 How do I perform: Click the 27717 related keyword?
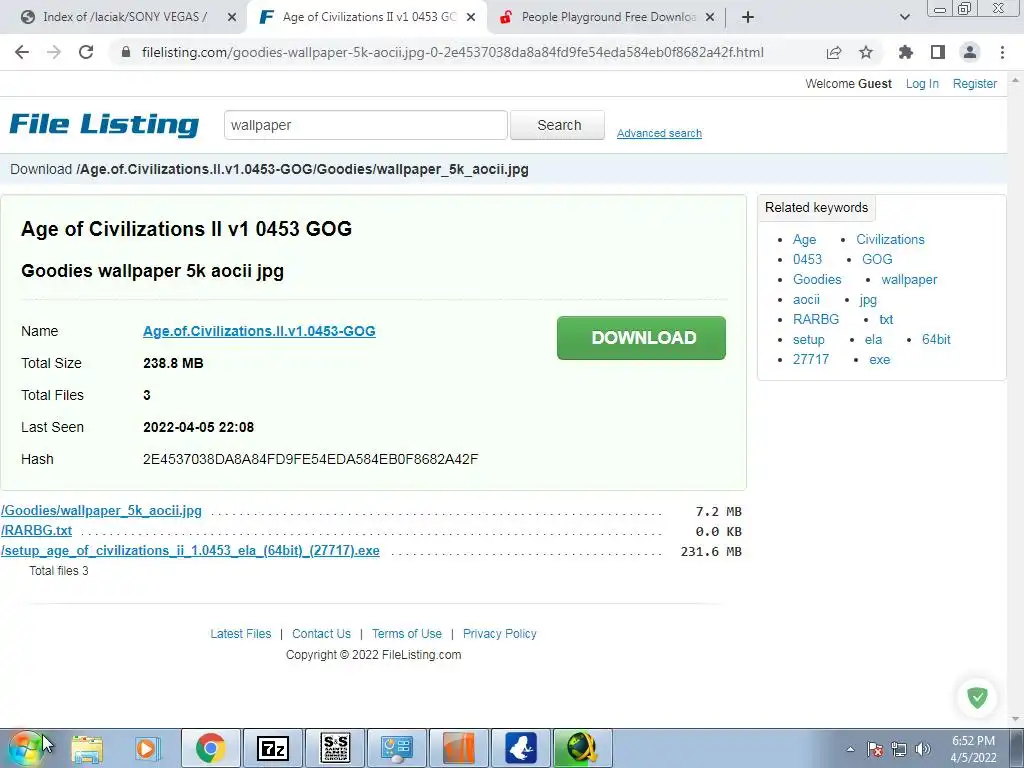click(x=810, y=359)
